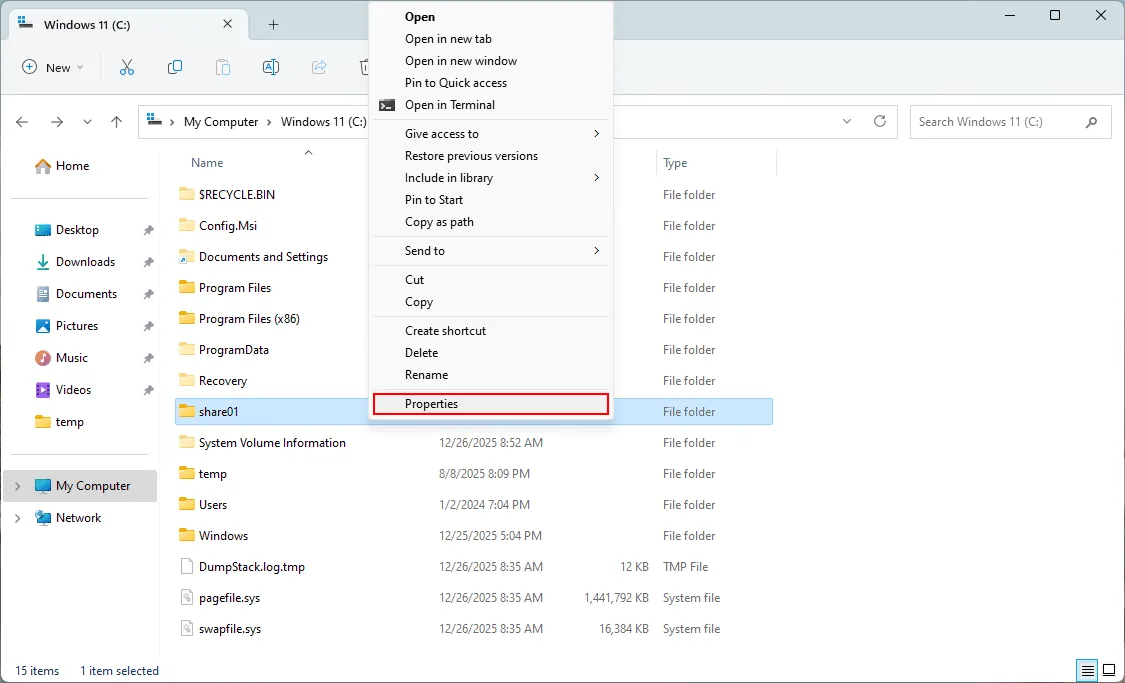1125x683 pixels.
Task: Close the Windows 11 (C:) tab
Action: pyautogui.click(x=227, y=24)
